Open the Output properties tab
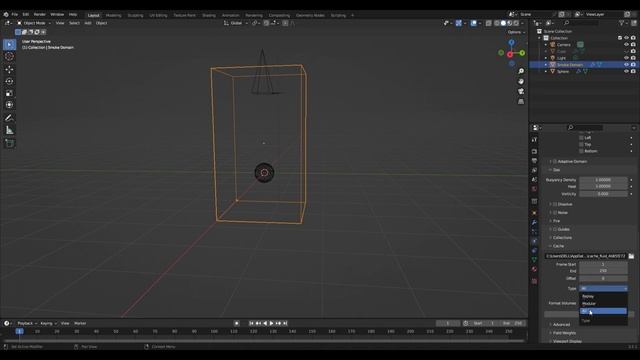The width and height of the screenshot is (640, 360). click(x=534, y=161)
